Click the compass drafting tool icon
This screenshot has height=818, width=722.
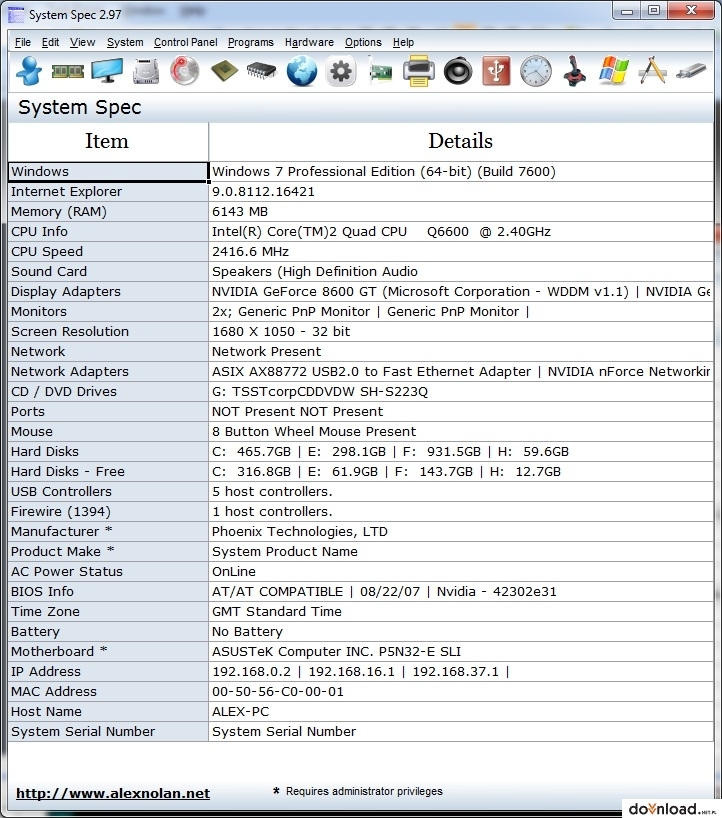pyautogui.click(x=652, y=71)
